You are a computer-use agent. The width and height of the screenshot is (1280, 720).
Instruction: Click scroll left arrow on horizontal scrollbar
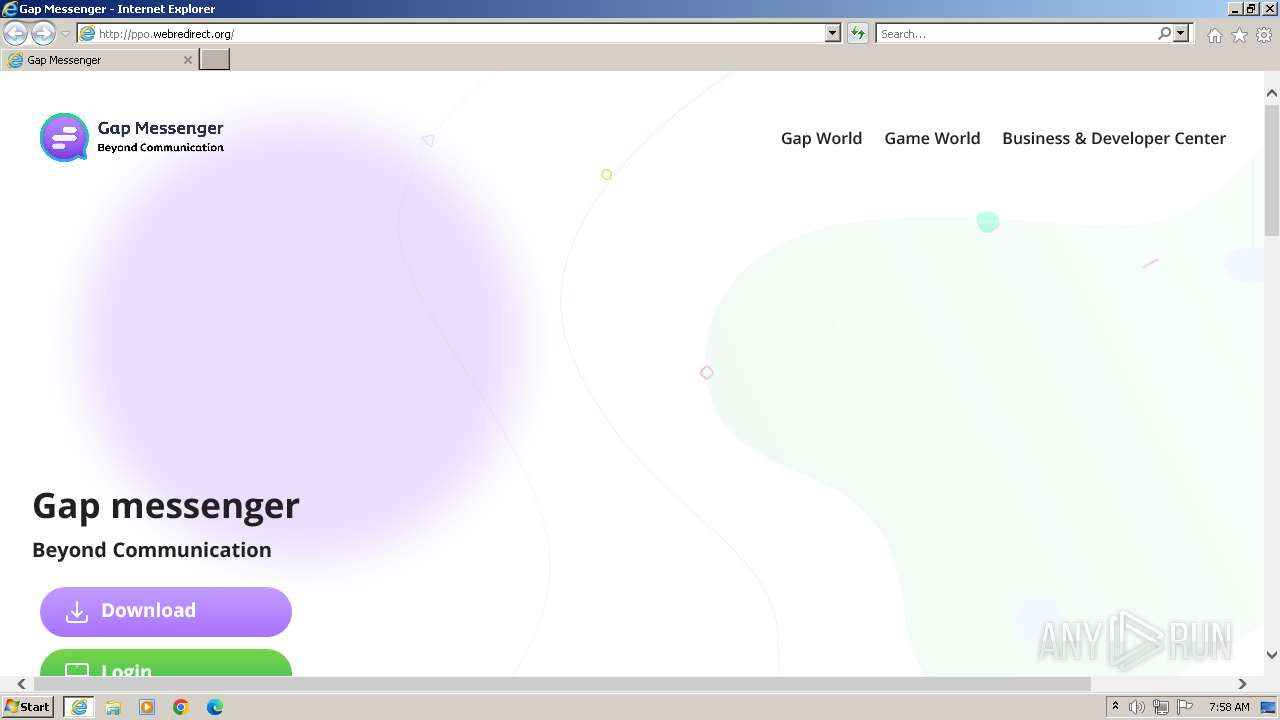[x=21, y=684]
